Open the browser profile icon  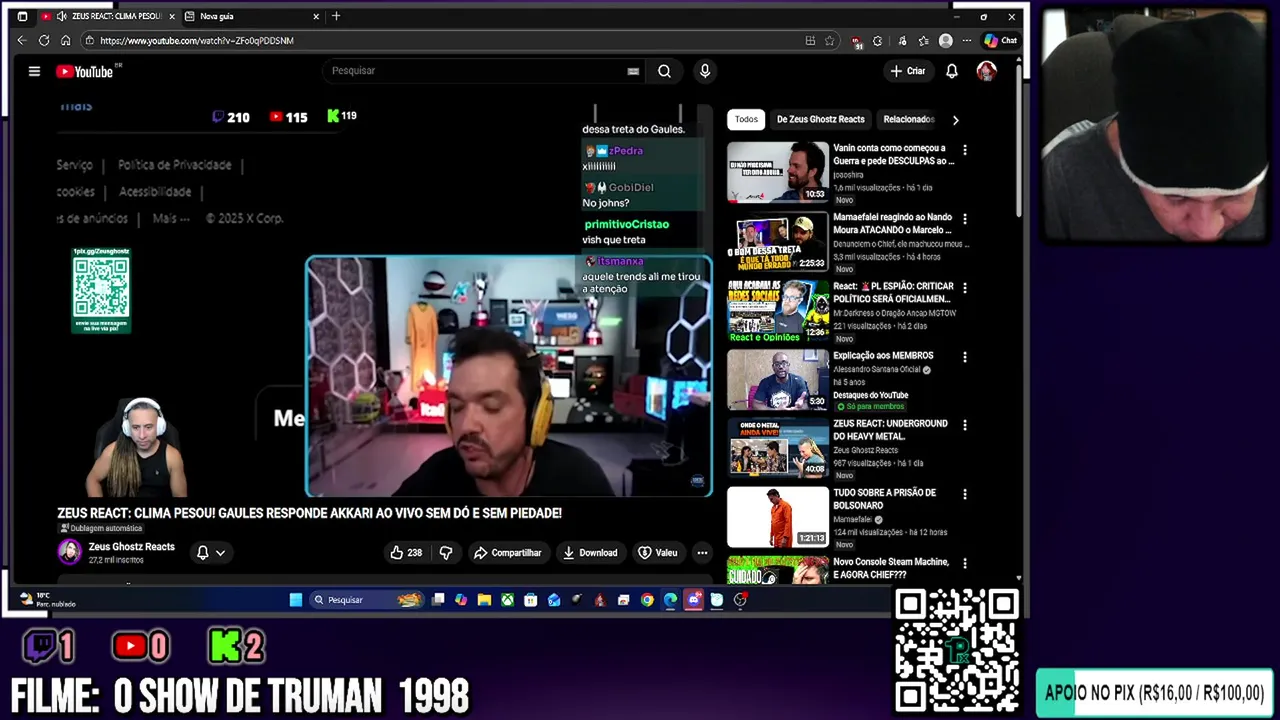(x=946, y=40)
